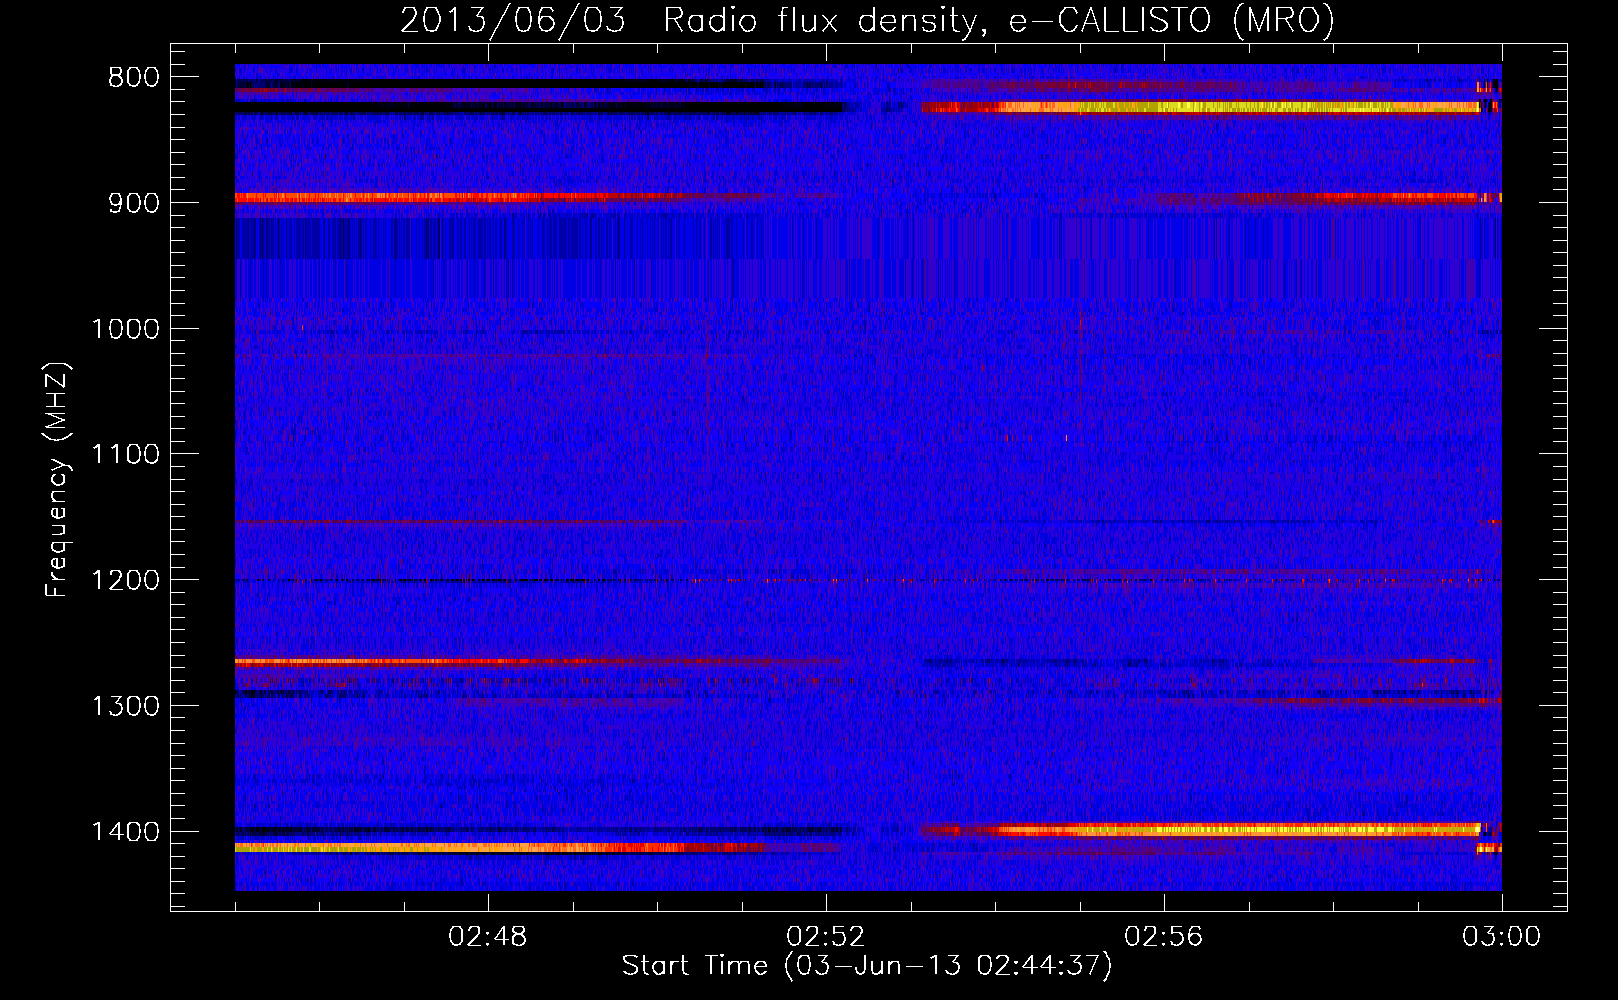Screen dimensions: 1618x1000
Task: Click the Frequency (MHz) axis label
Action: click(x=56, y=480)
